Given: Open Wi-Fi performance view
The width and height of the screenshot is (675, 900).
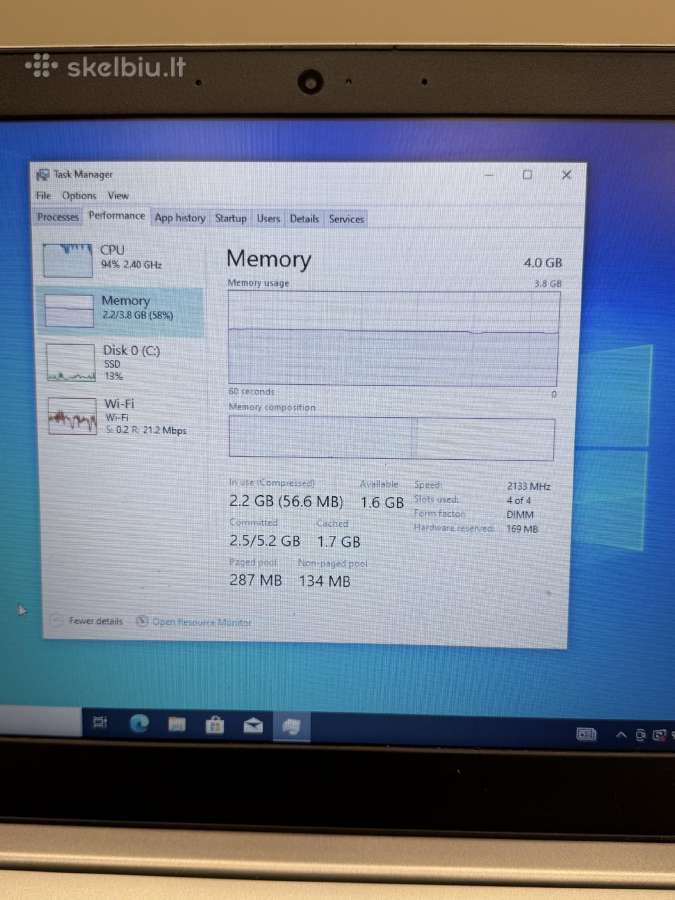Looking at the screenshot, I should [121, 416].
